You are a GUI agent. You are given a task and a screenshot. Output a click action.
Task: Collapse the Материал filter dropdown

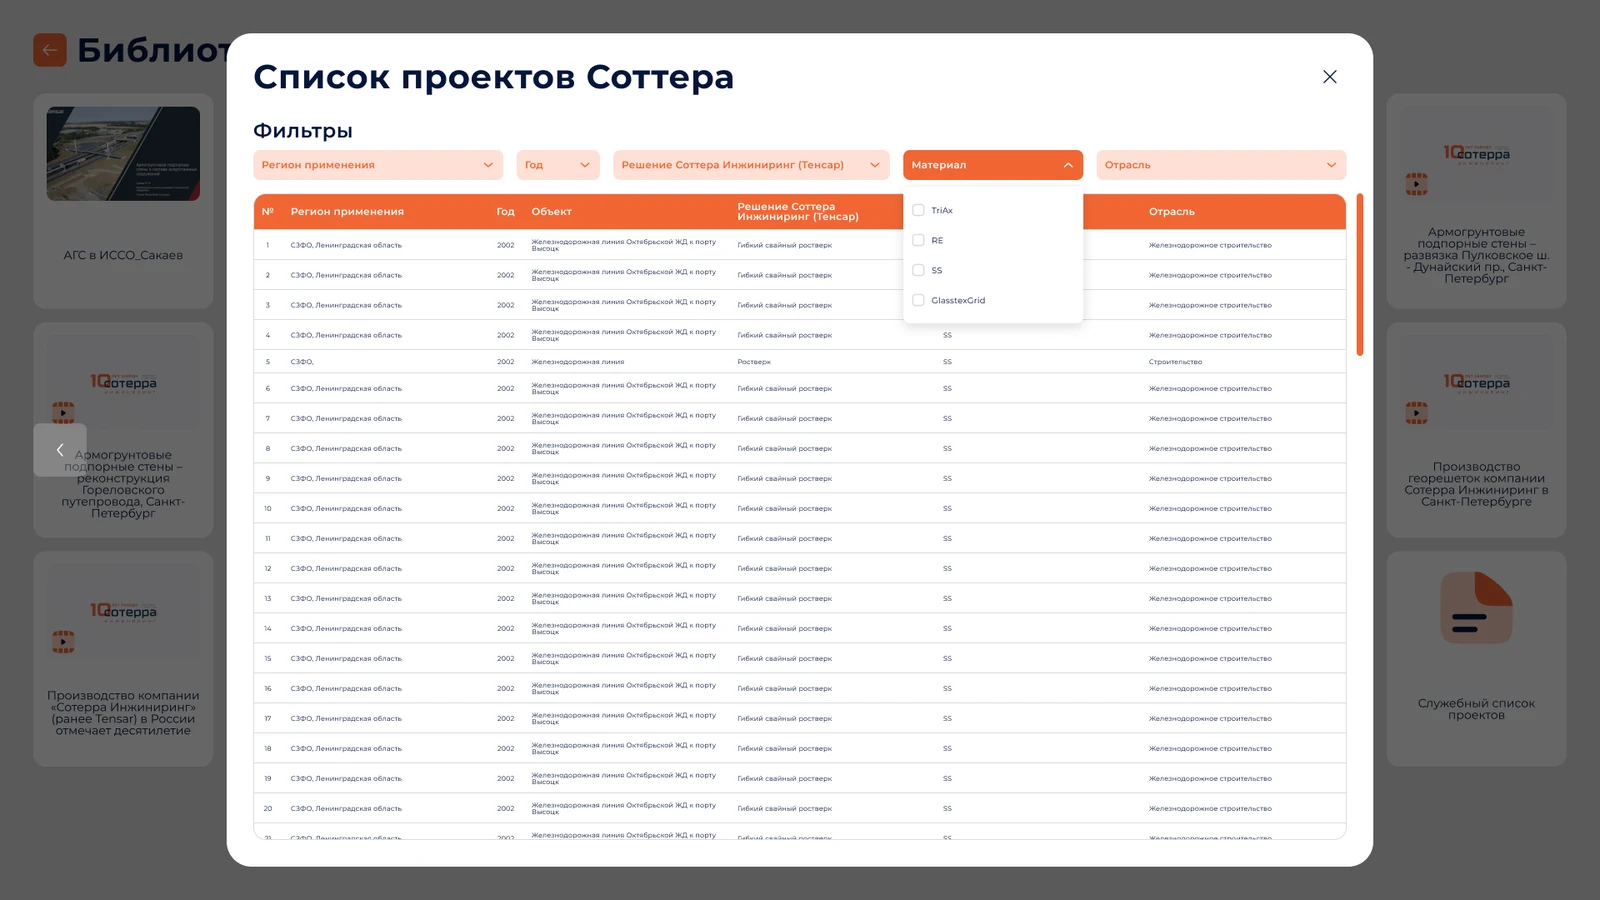[x=993, y=165]
